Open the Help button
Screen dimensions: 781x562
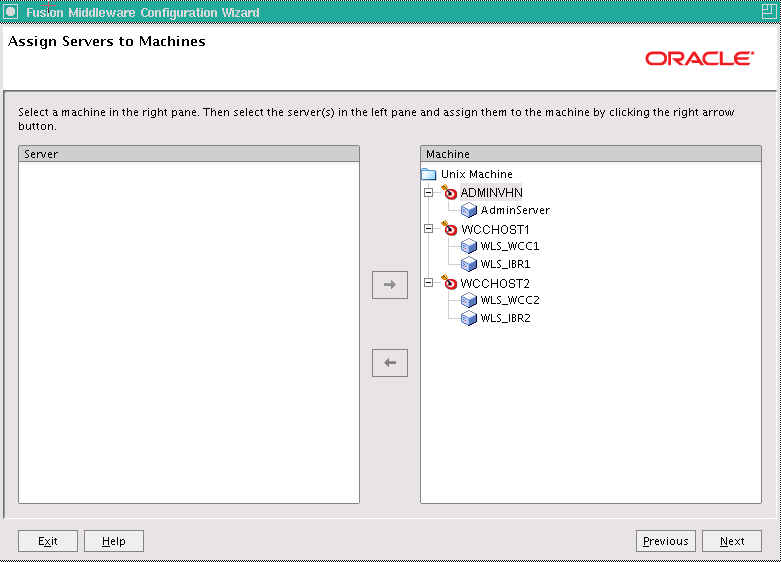coord(114,541)
